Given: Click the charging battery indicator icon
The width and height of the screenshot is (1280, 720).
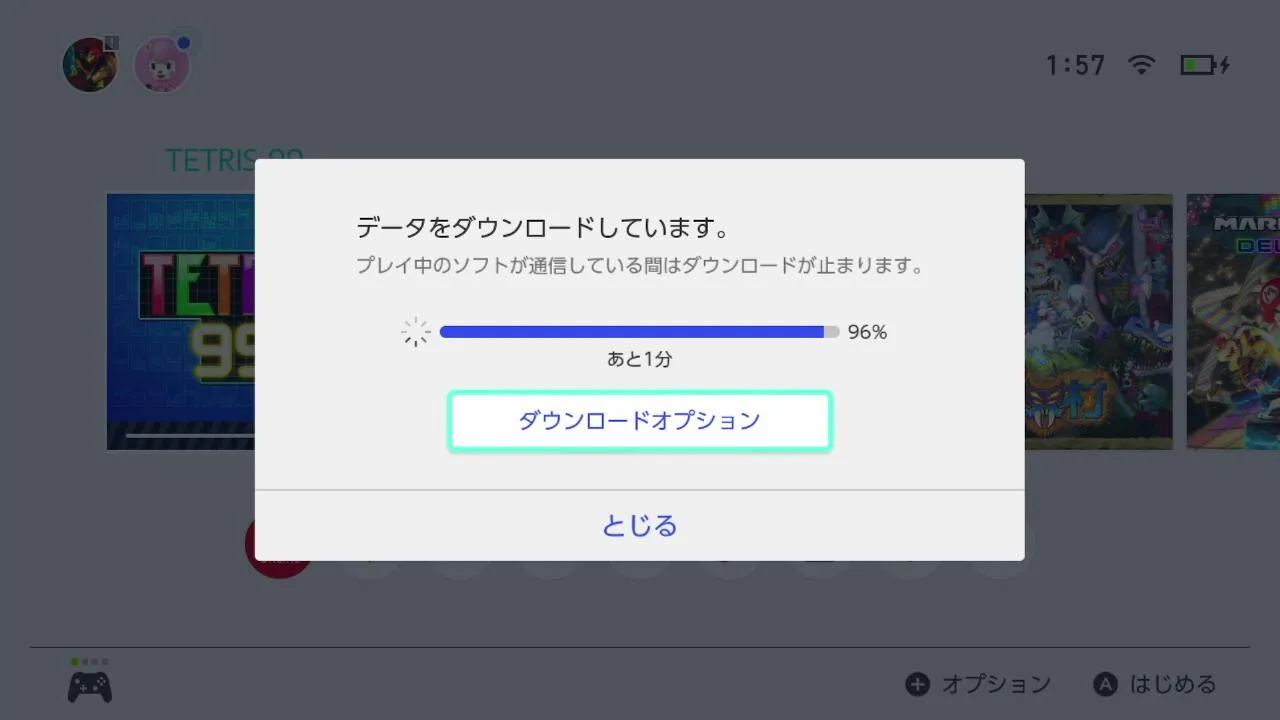Looking at the screenshot, I should 1204,65.
